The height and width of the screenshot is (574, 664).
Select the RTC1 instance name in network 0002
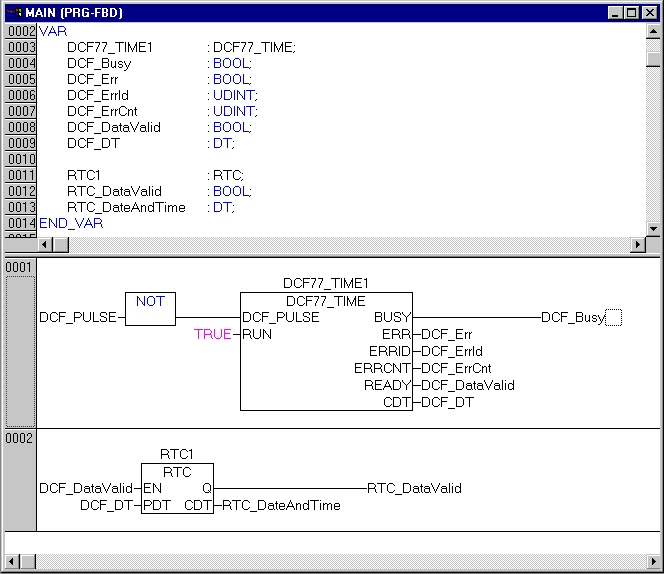[177, 454]
